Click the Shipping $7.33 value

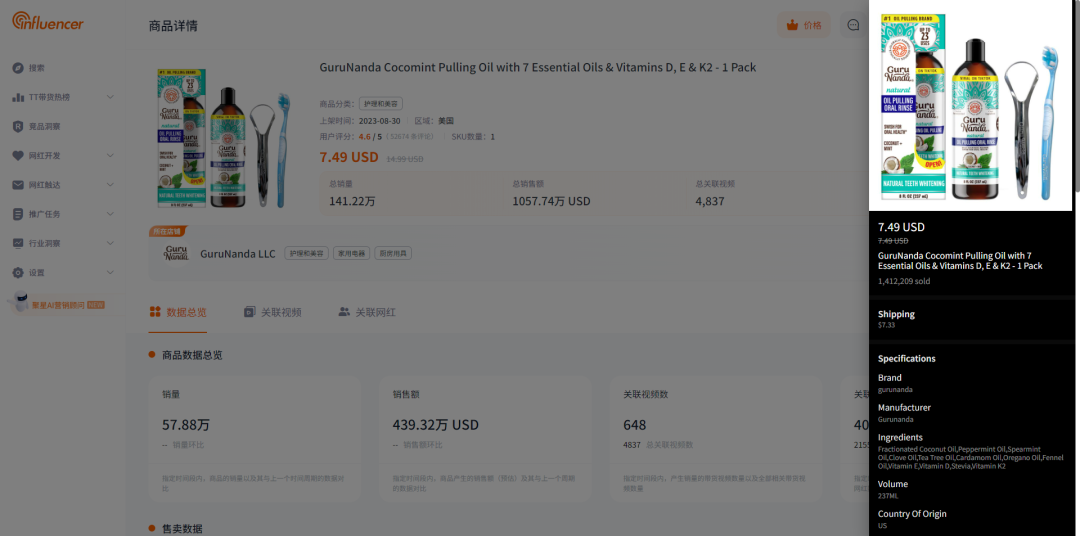pyautogui.click(x=886, y=325)
